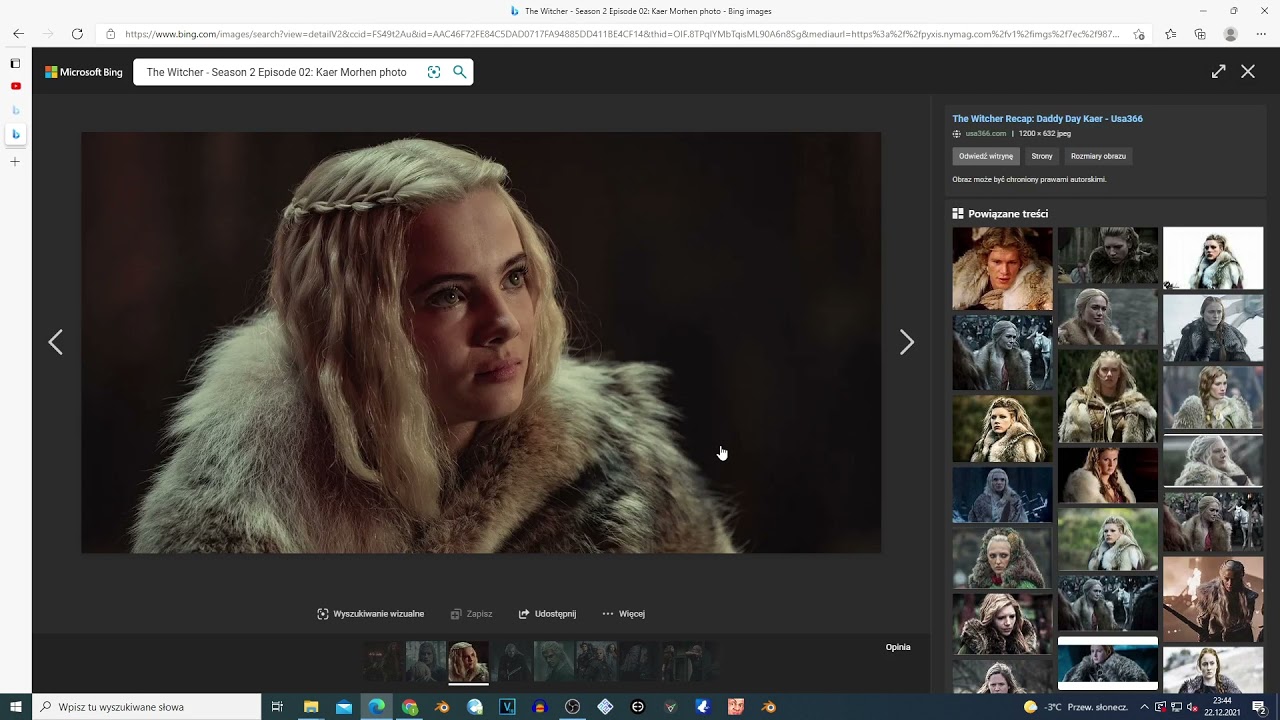Screen dimensions: 1280x720
Task: Open the vertical tabs actions icon
Action: pos(15,63)
